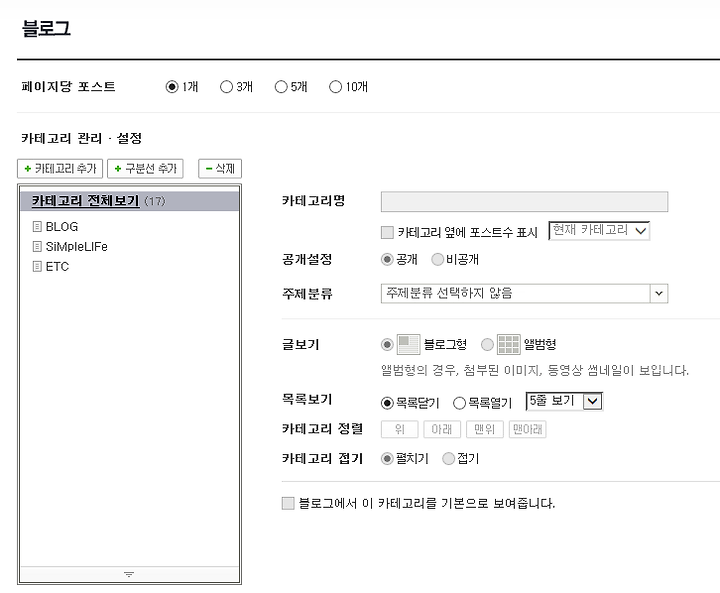Select 5개 posts per page
The width and height of the screenshot is (720, 593).
click(281, 87)
